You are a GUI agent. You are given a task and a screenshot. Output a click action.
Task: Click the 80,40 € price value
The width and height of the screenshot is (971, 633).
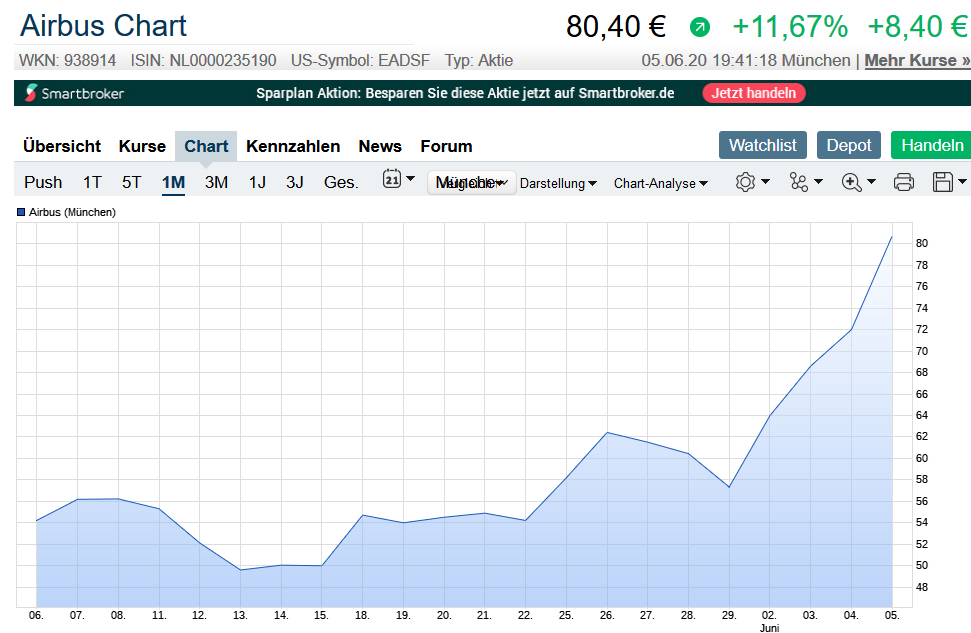(x=616, y=27)
